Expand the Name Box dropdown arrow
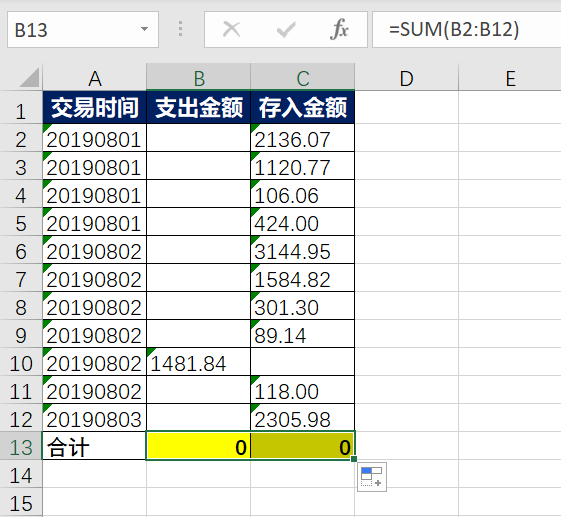The image size is (561, 517). point(145,29)
